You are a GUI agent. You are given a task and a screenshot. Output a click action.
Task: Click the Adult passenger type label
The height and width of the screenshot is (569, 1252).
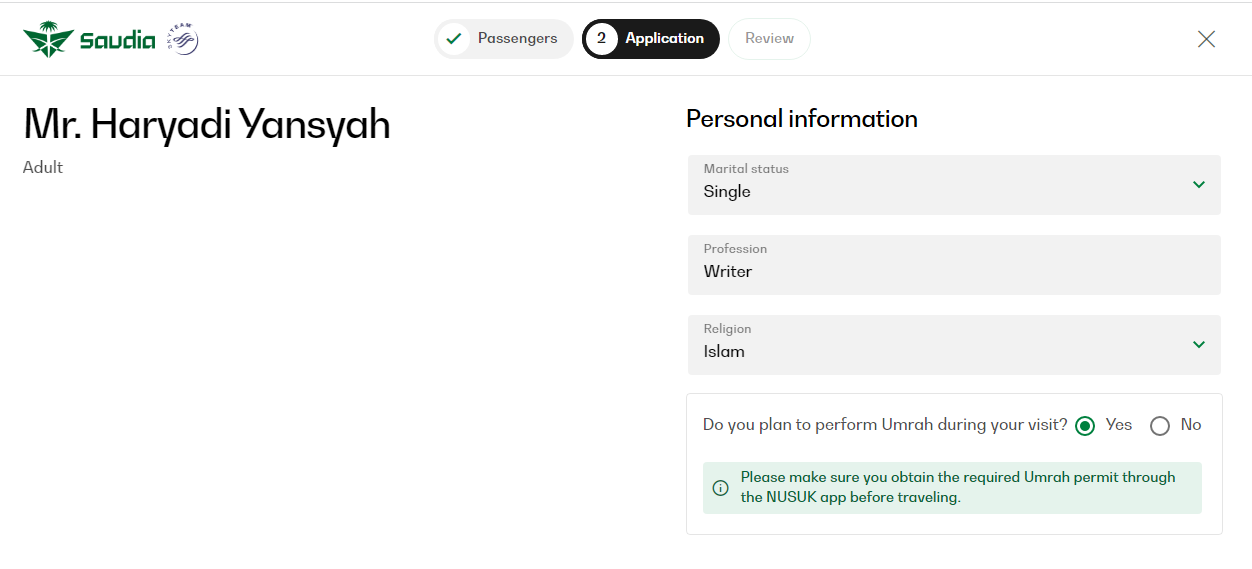click(x=43, y=168)
